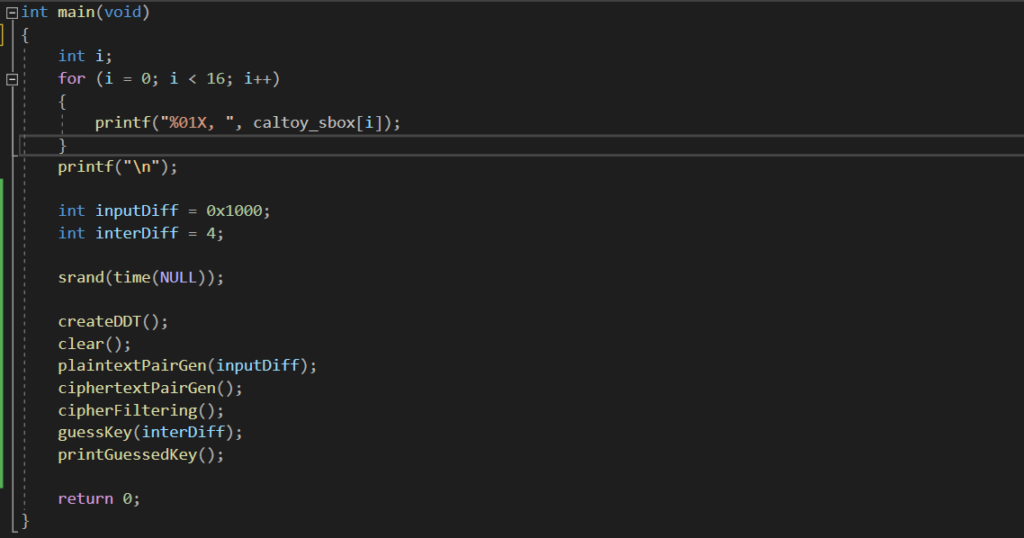Screen dimensions: 1024x538
Task: Click the createDDT function call
Action: [113, 321]
